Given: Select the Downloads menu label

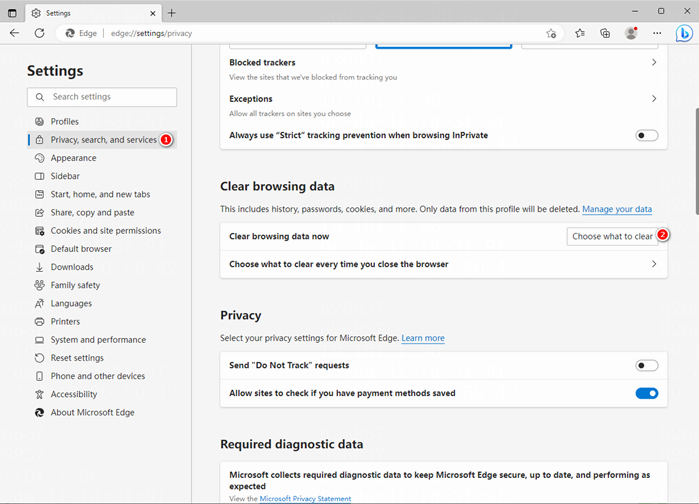Looking at the screenshot, I should point(72,267).
